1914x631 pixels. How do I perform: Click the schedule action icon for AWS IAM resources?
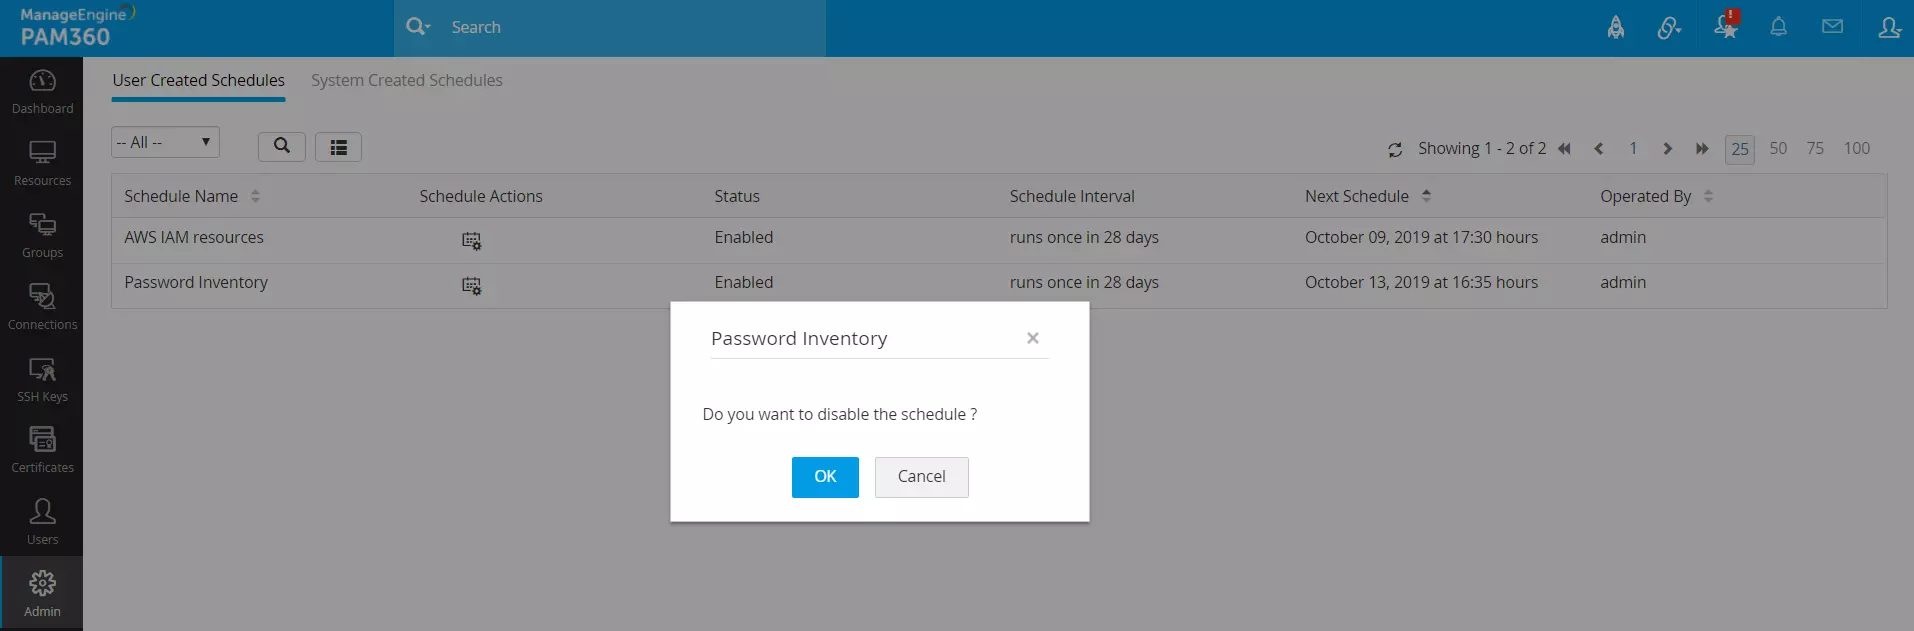[x=471, y=240]
